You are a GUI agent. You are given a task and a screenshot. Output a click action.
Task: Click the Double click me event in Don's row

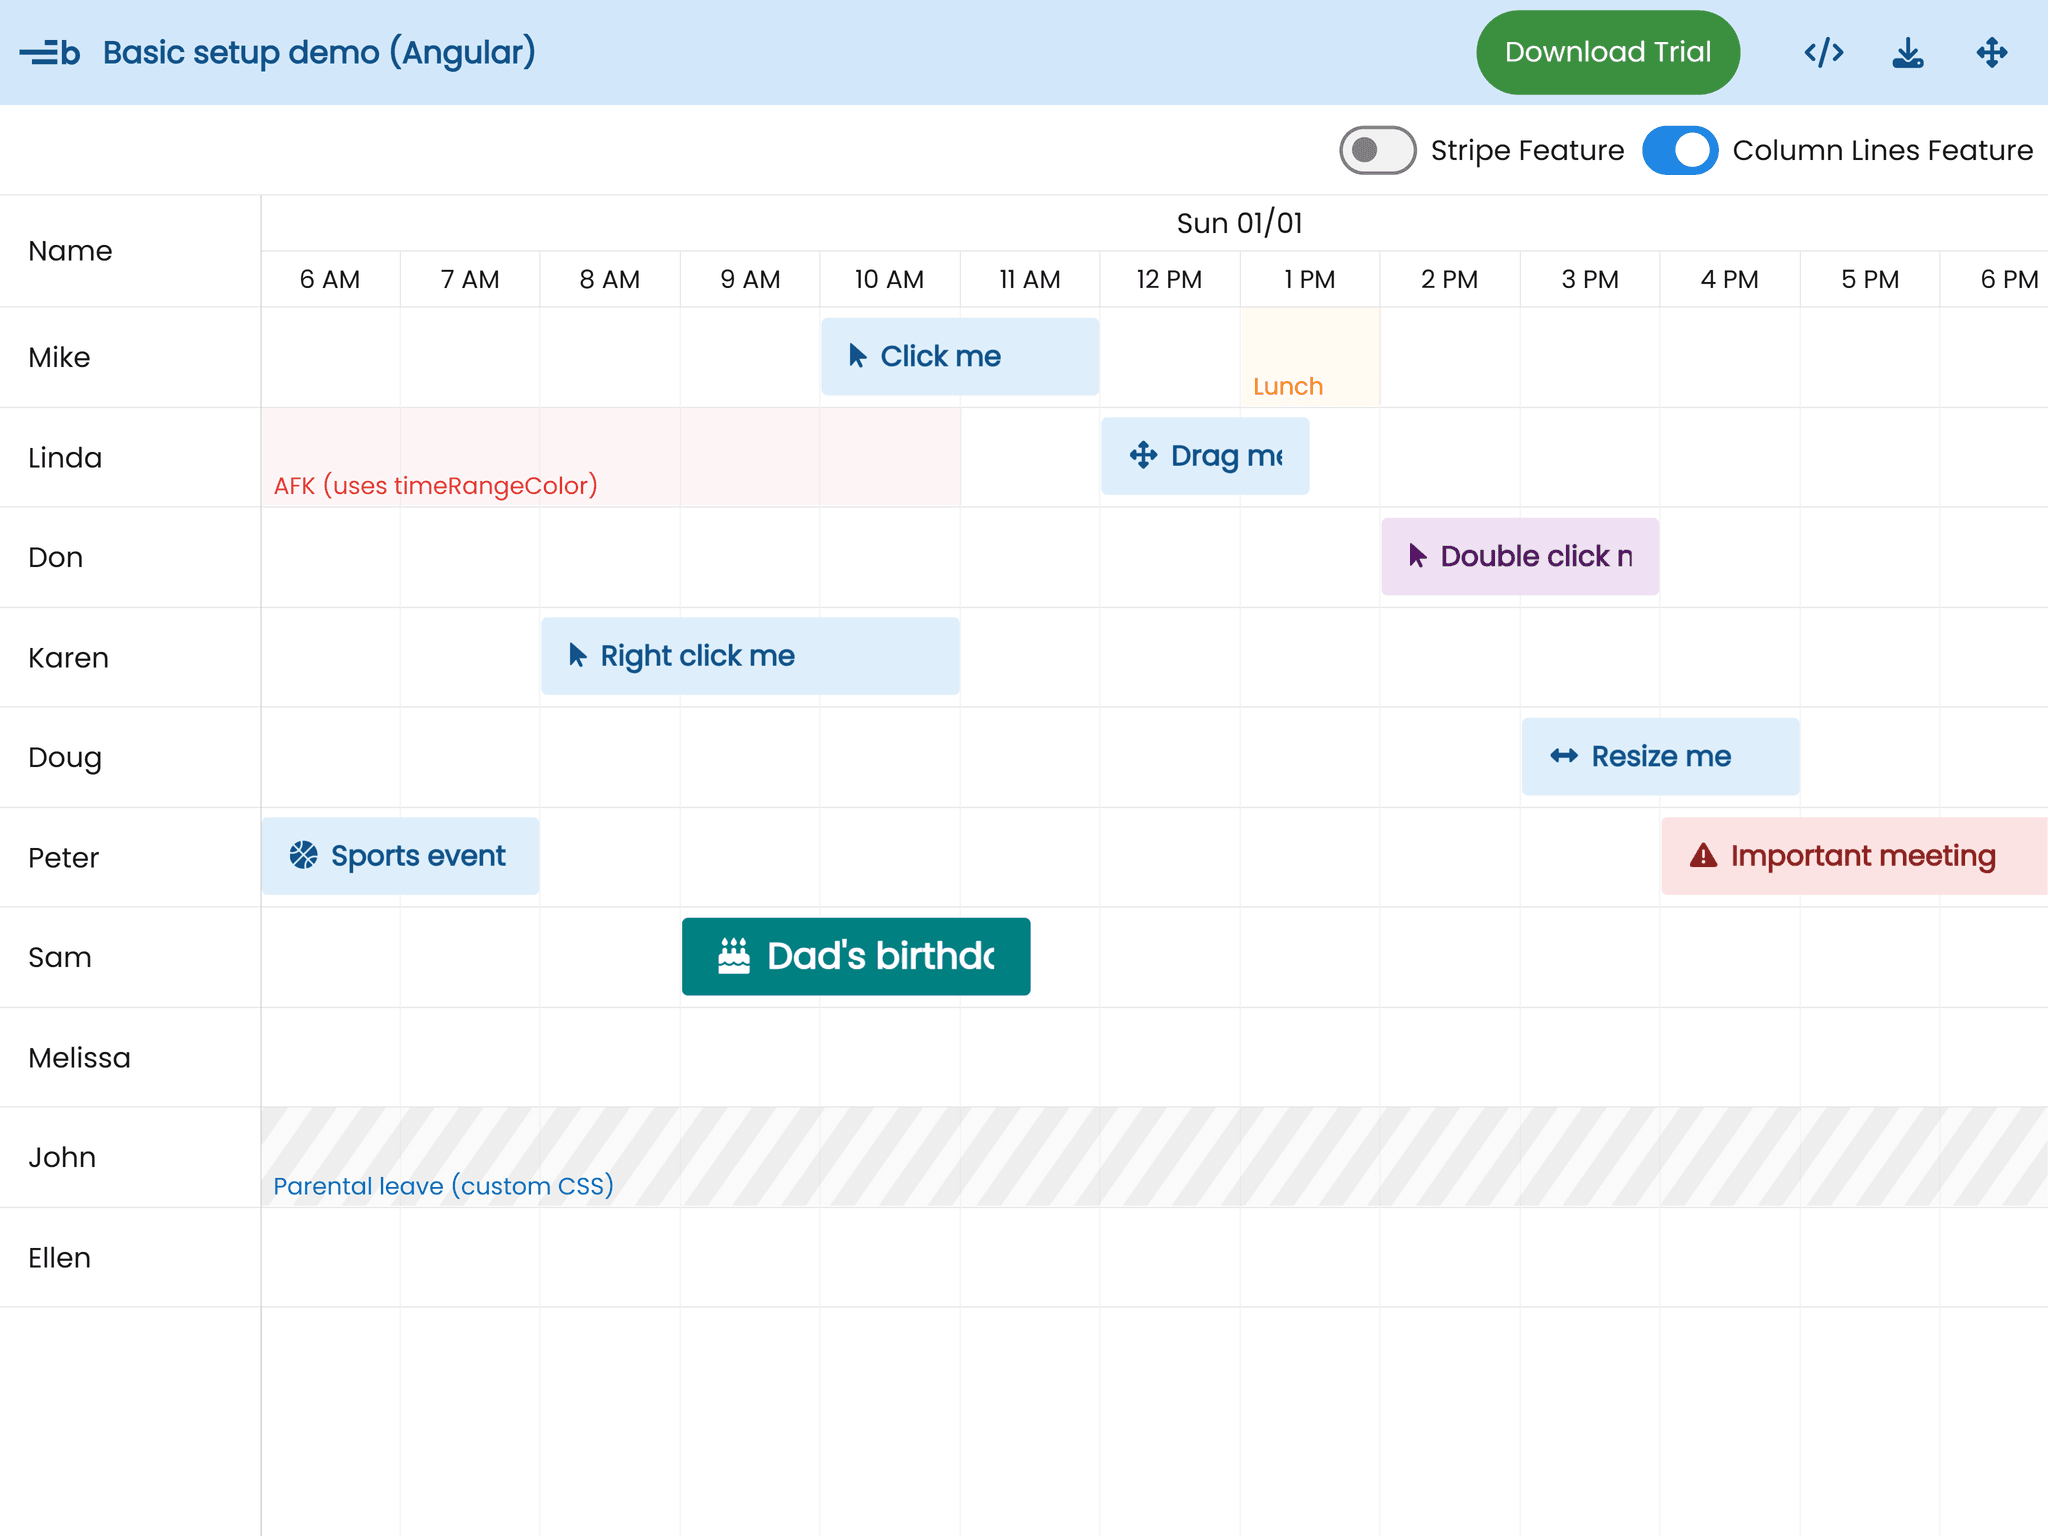1520,556
